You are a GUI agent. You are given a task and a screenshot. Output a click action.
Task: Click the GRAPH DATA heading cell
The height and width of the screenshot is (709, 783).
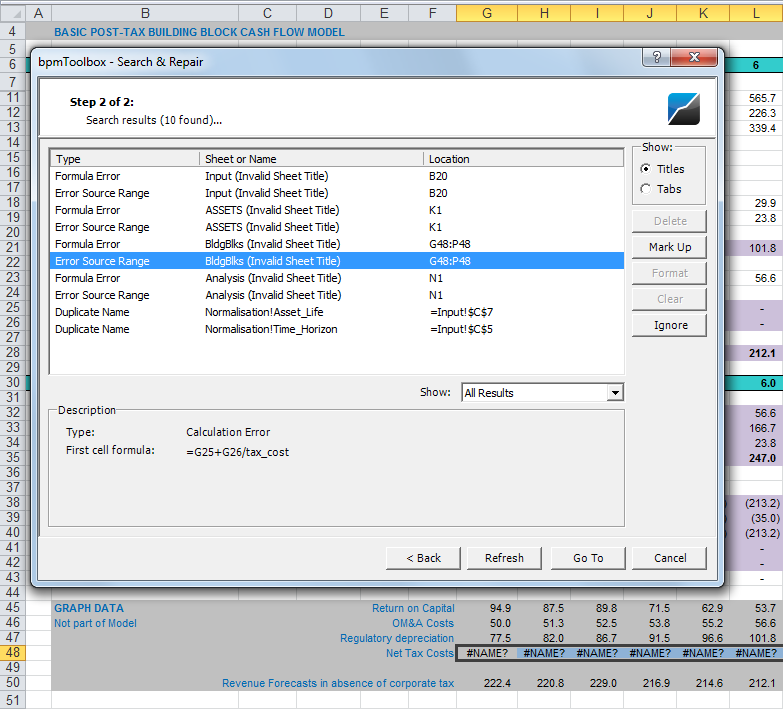pyautogui.click(x=89, y=608)
